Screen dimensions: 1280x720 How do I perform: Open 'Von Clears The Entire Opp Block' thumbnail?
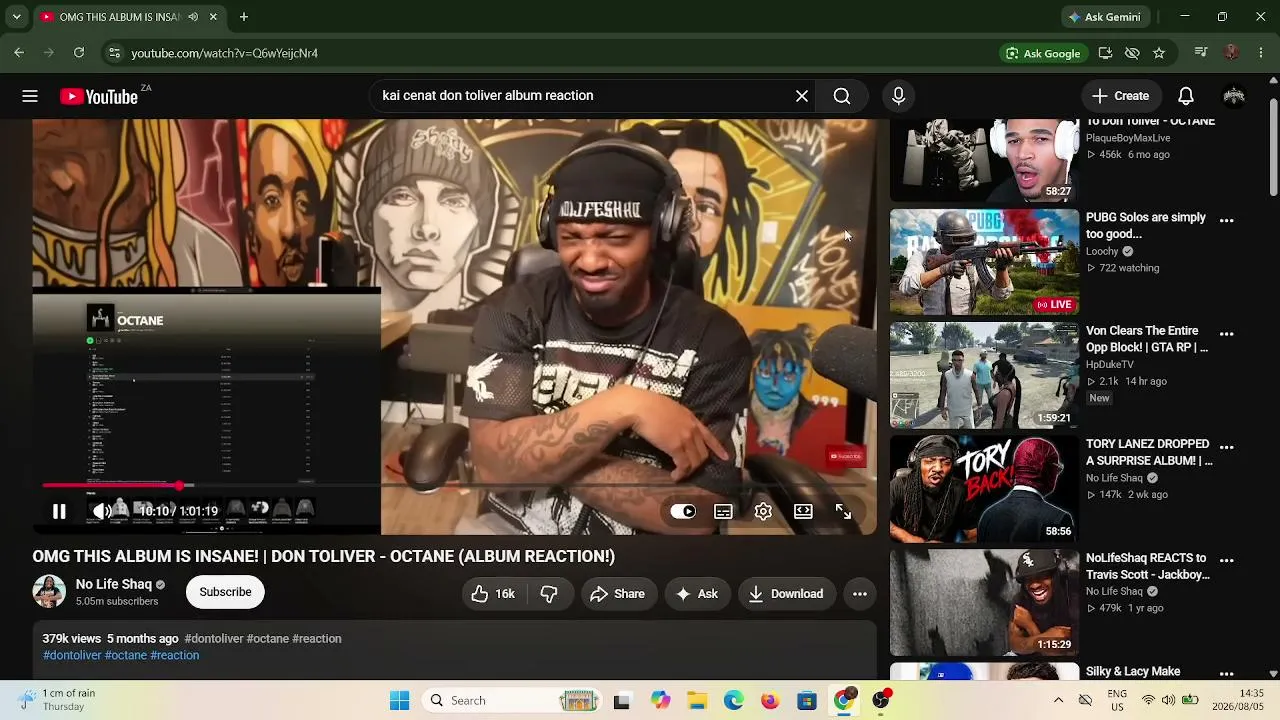tap(985, 375)
